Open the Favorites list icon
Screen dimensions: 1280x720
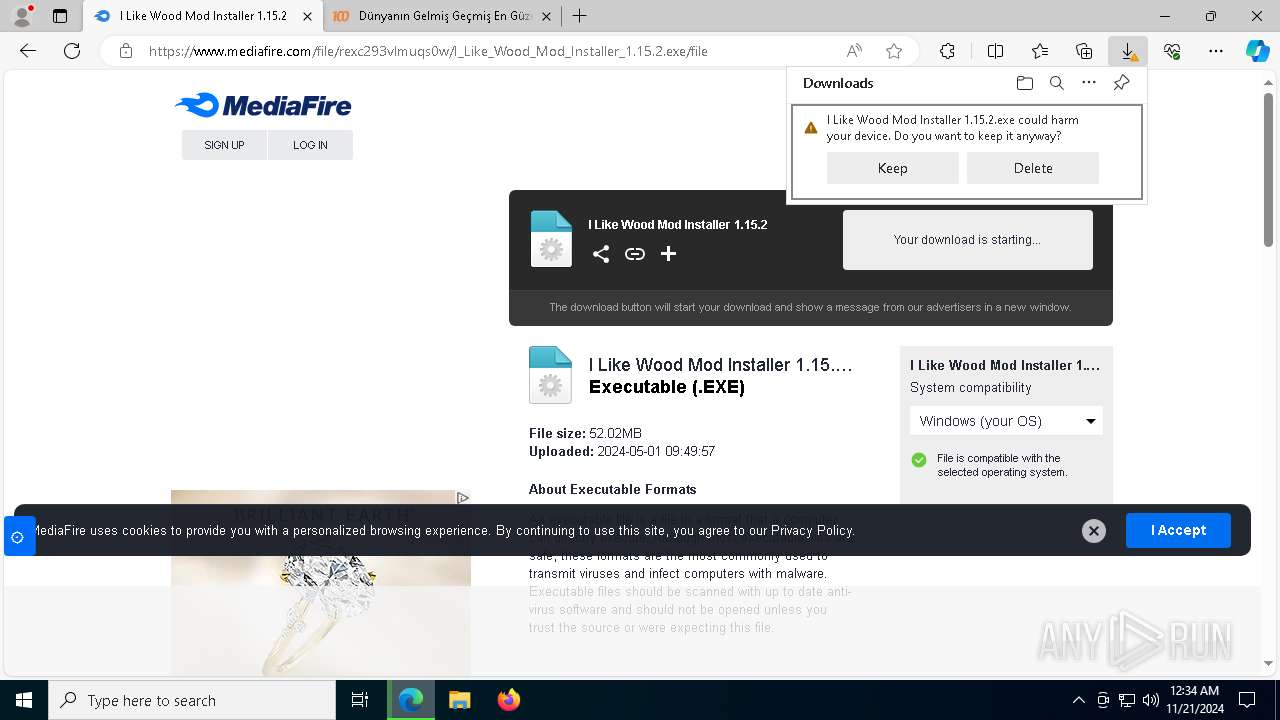click(x=1040, y=51)
